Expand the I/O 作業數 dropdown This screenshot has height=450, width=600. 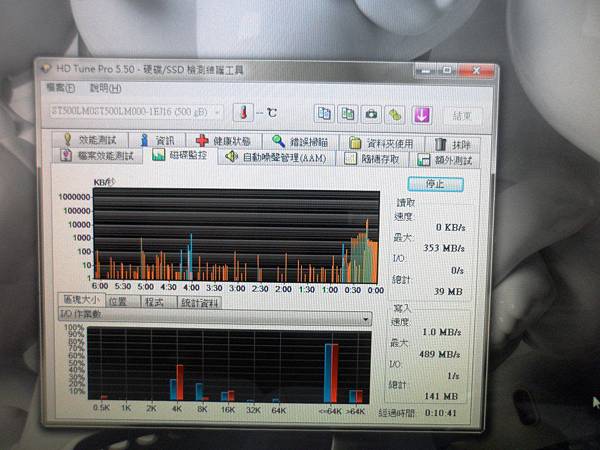(215, 316)
